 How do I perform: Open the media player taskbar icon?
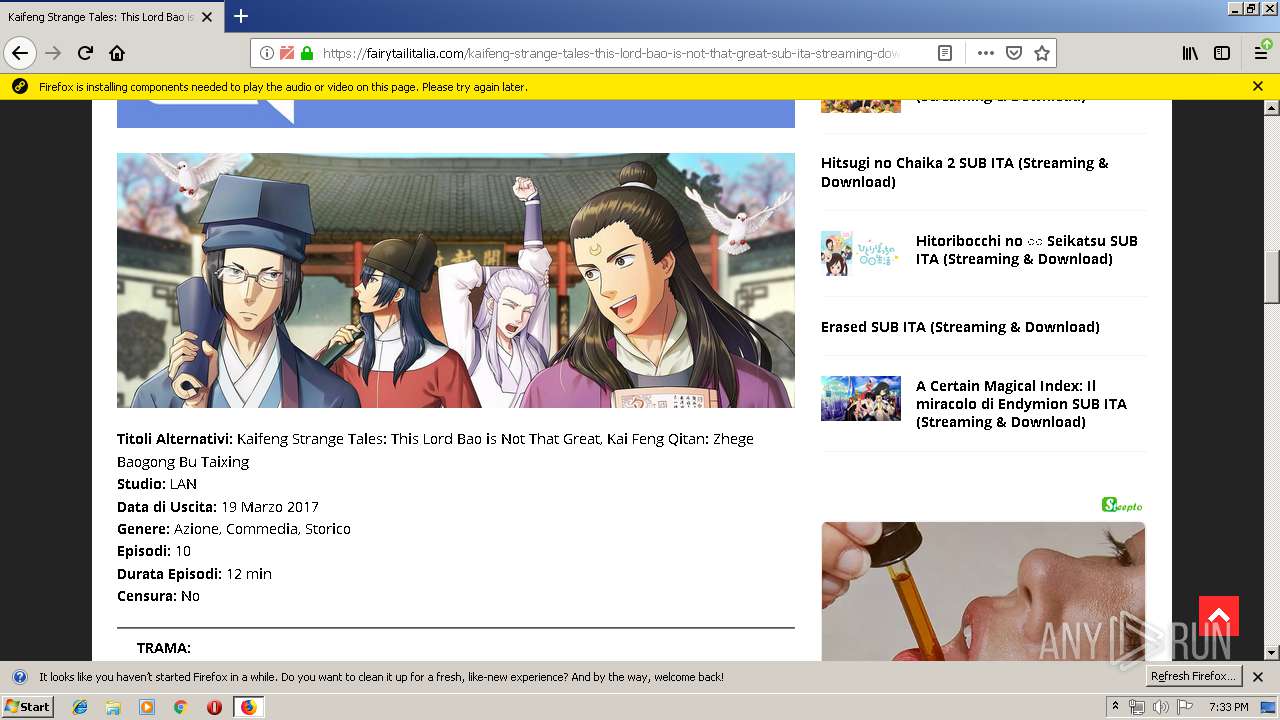point(147,707)
